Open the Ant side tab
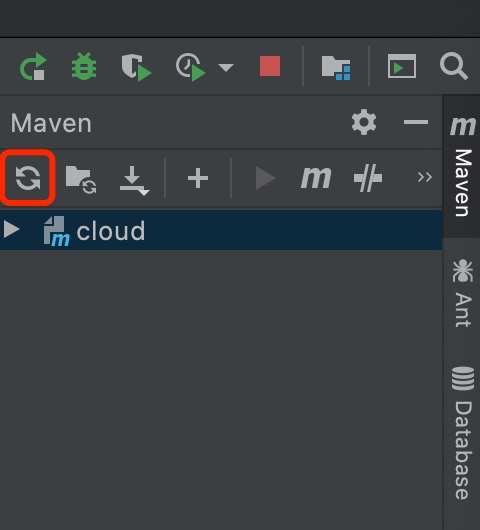Screen dimensions: 480x530 click(x=462, y=293)
